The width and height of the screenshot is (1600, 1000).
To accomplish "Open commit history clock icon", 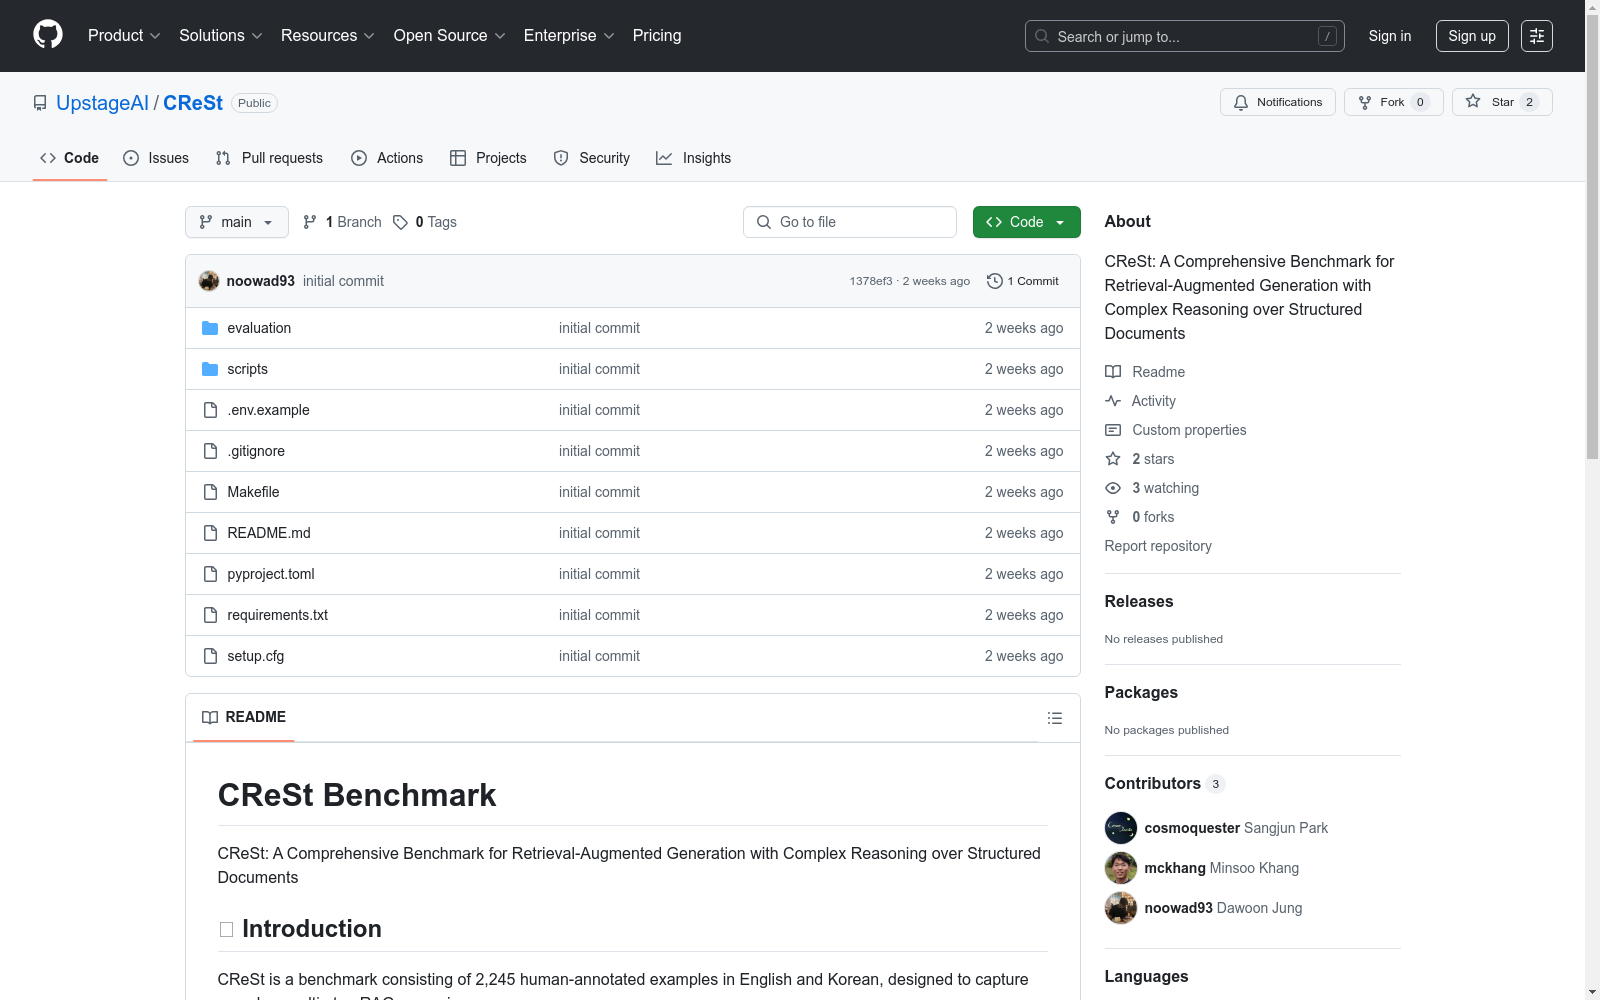I will click(x=994, y=281).
